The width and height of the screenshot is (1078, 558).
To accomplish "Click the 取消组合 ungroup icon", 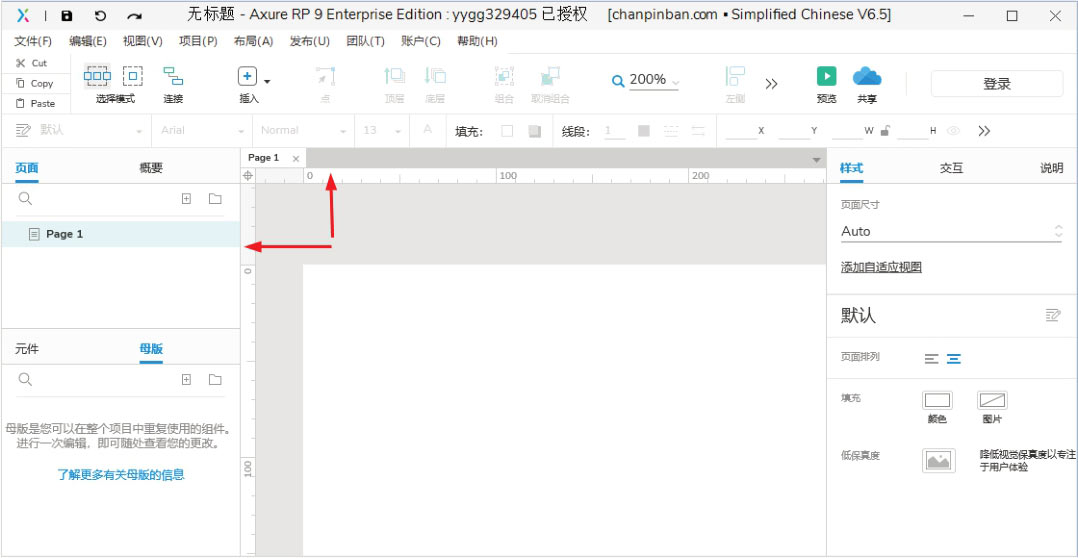I will point(550,76).
